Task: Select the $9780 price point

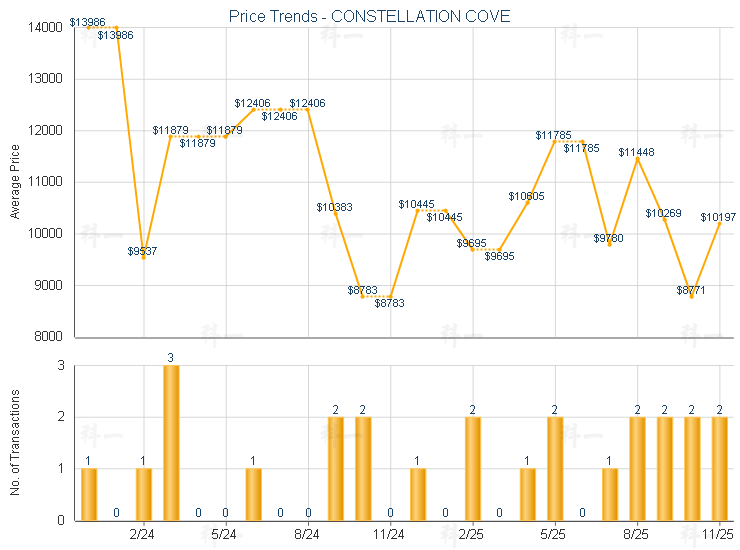Action: click(609, 244)
